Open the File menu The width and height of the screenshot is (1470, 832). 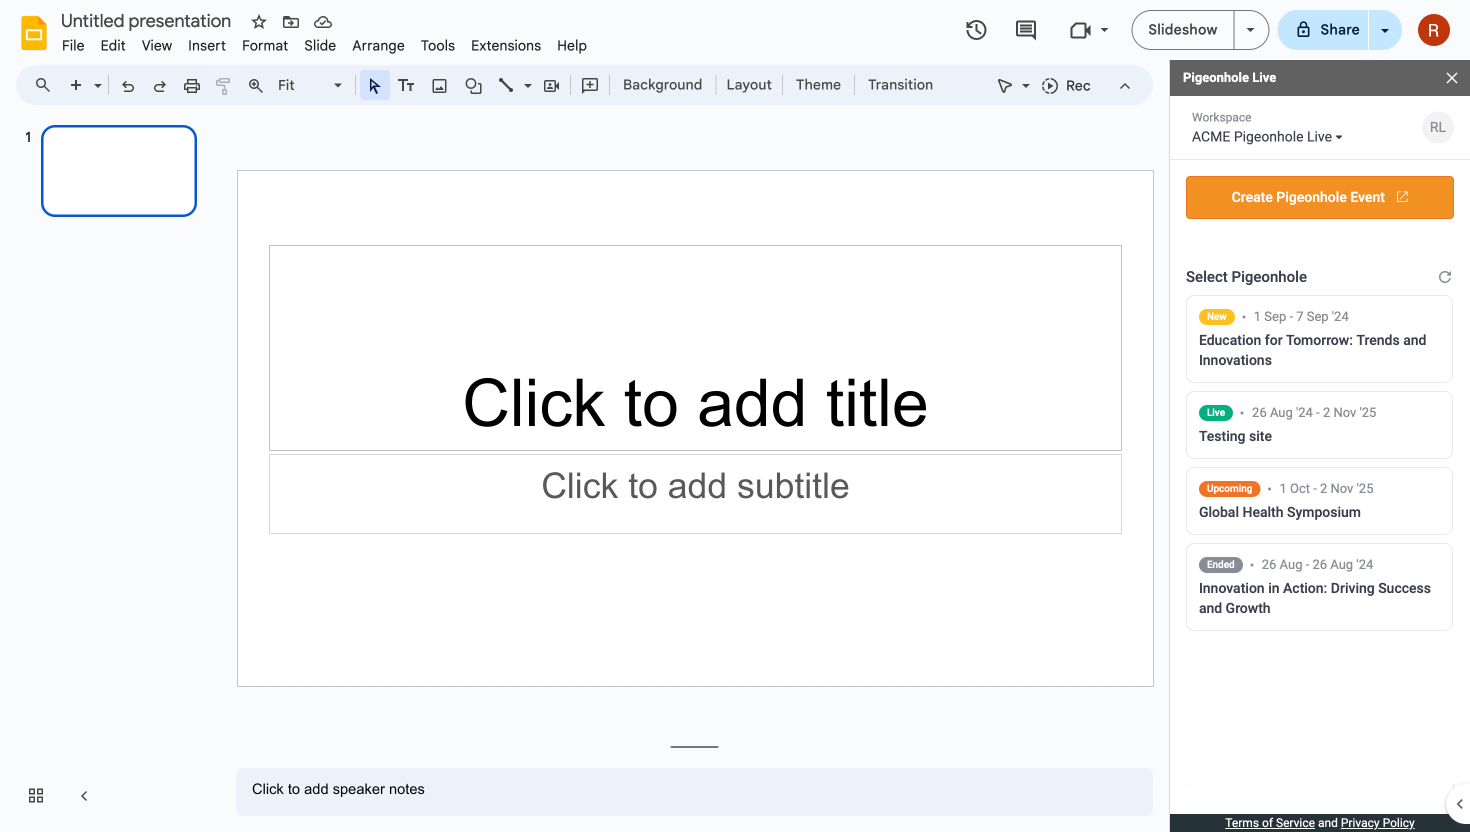73,46
